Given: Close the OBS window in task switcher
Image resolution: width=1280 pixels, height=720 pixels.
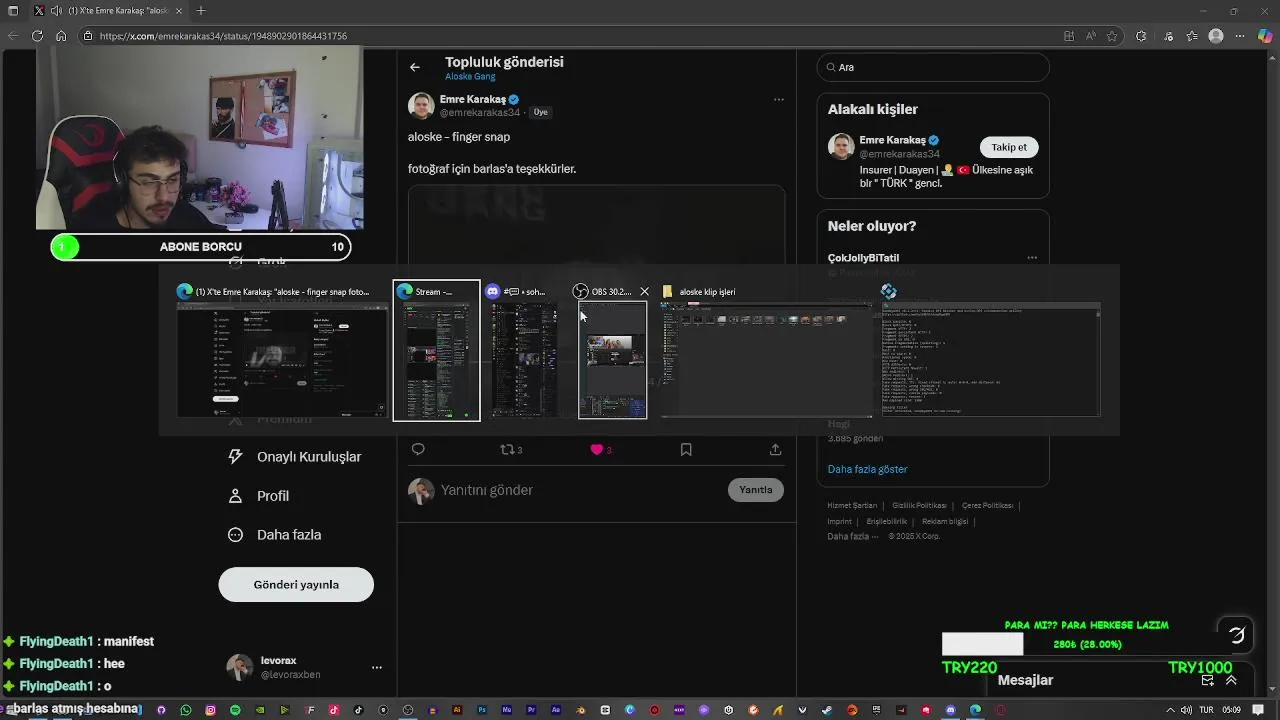Looking at the screenshot, I should [644, 292].
